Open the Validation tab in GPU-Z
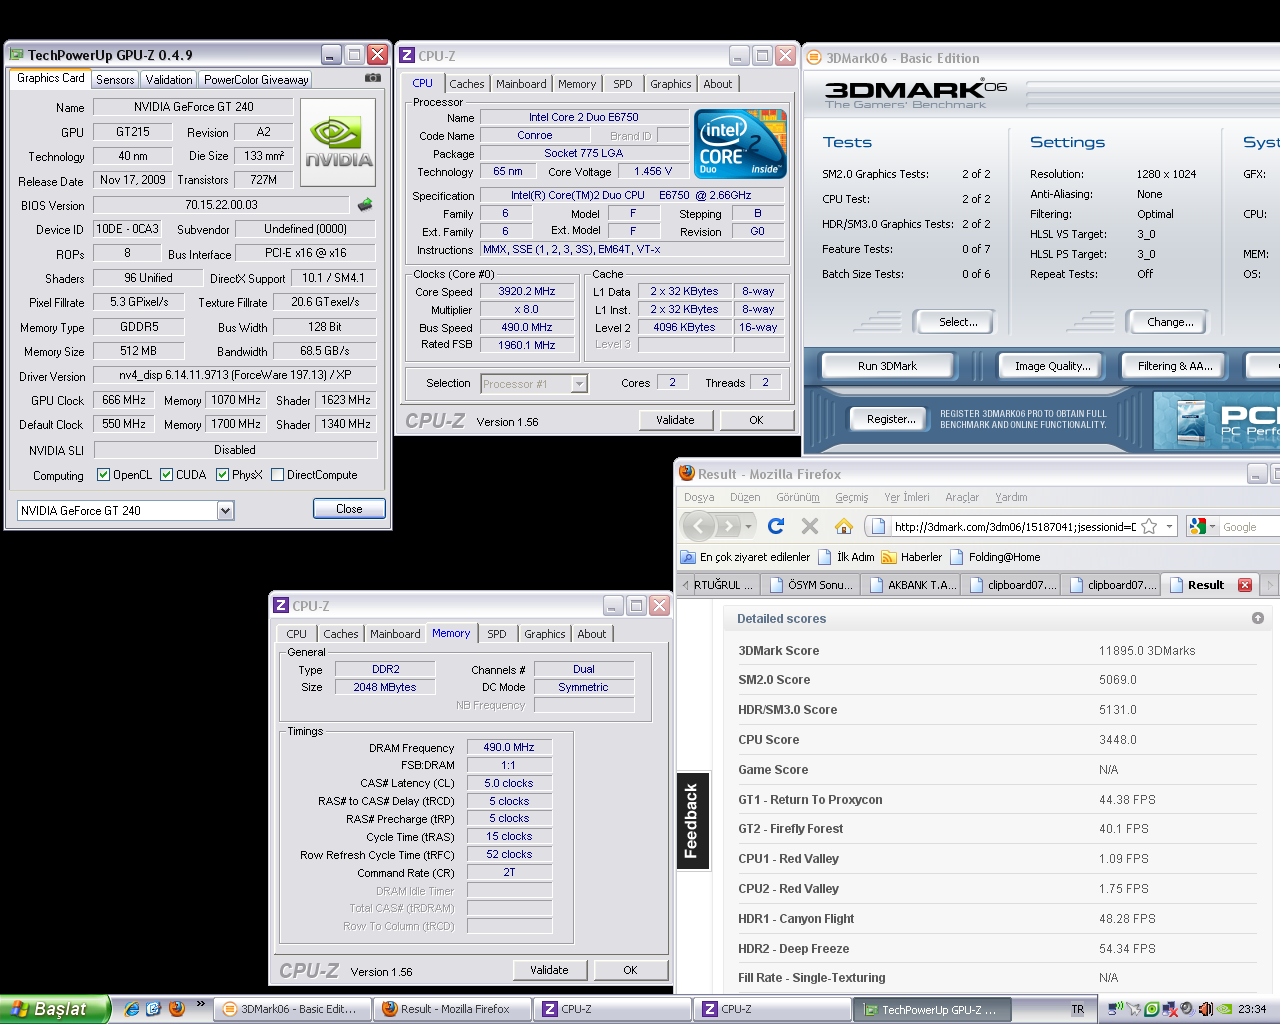This screenshot has height=1024, width=1280. pyautogui.click(x=169, y=80)
